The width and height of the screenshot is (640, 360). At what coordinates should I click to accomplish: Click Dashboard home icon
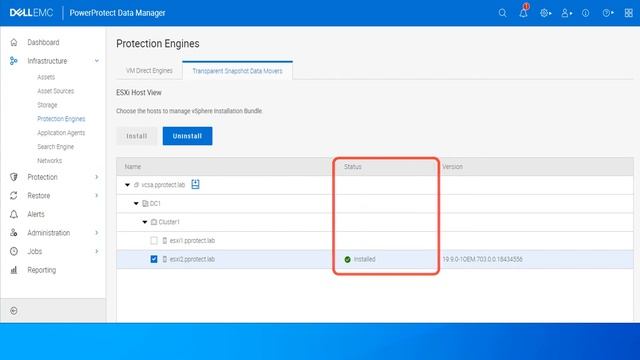(x=14, y=42)
